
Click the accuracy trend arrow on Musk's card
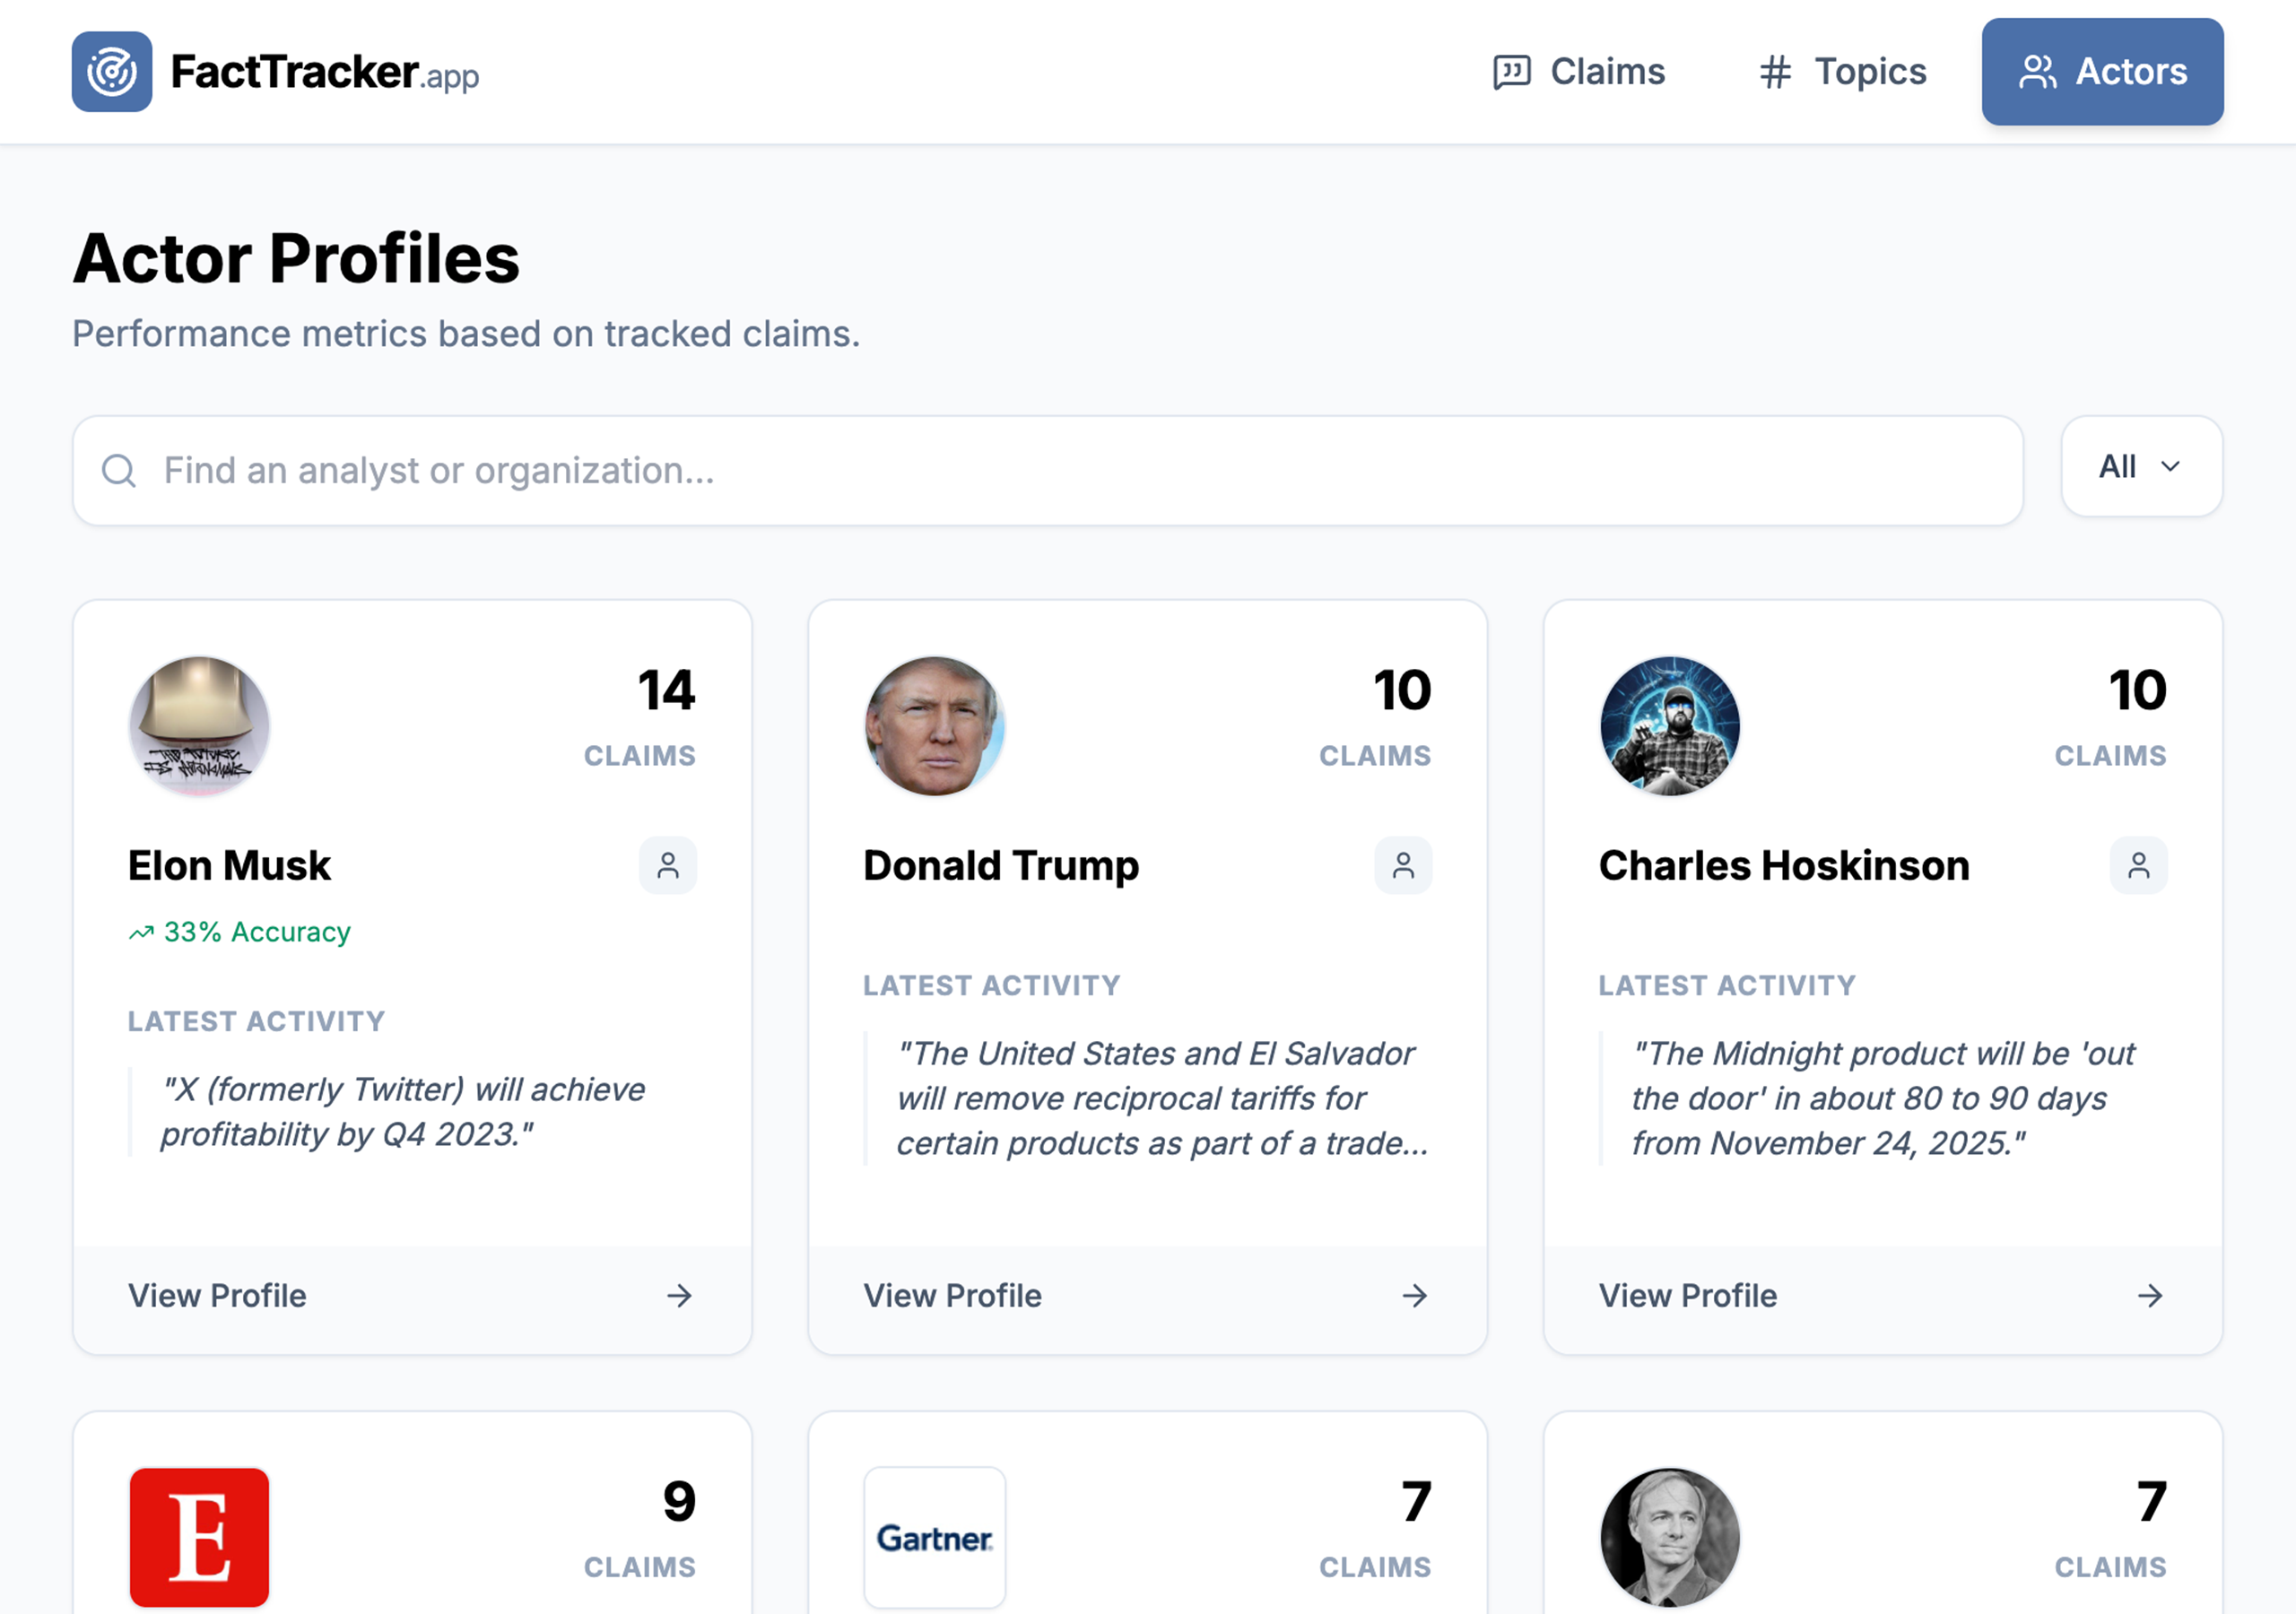point(143,930)
